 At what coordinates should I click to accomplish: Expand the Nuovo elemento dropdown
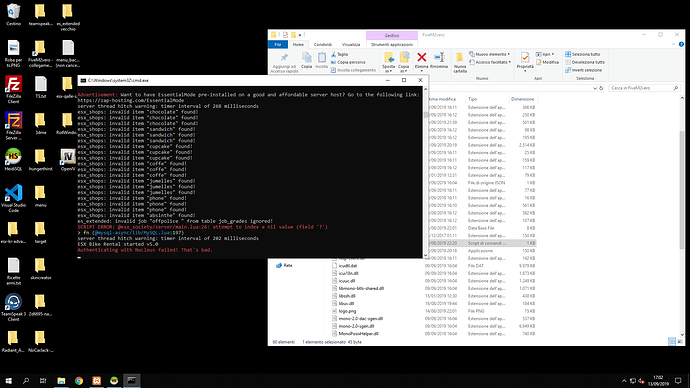click(490, 54)
